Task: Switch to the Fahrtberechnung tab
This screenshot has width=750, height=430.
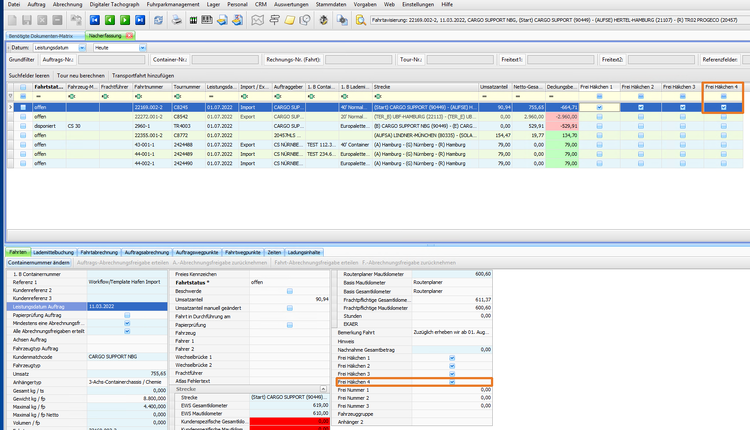Action: (99, 253)
